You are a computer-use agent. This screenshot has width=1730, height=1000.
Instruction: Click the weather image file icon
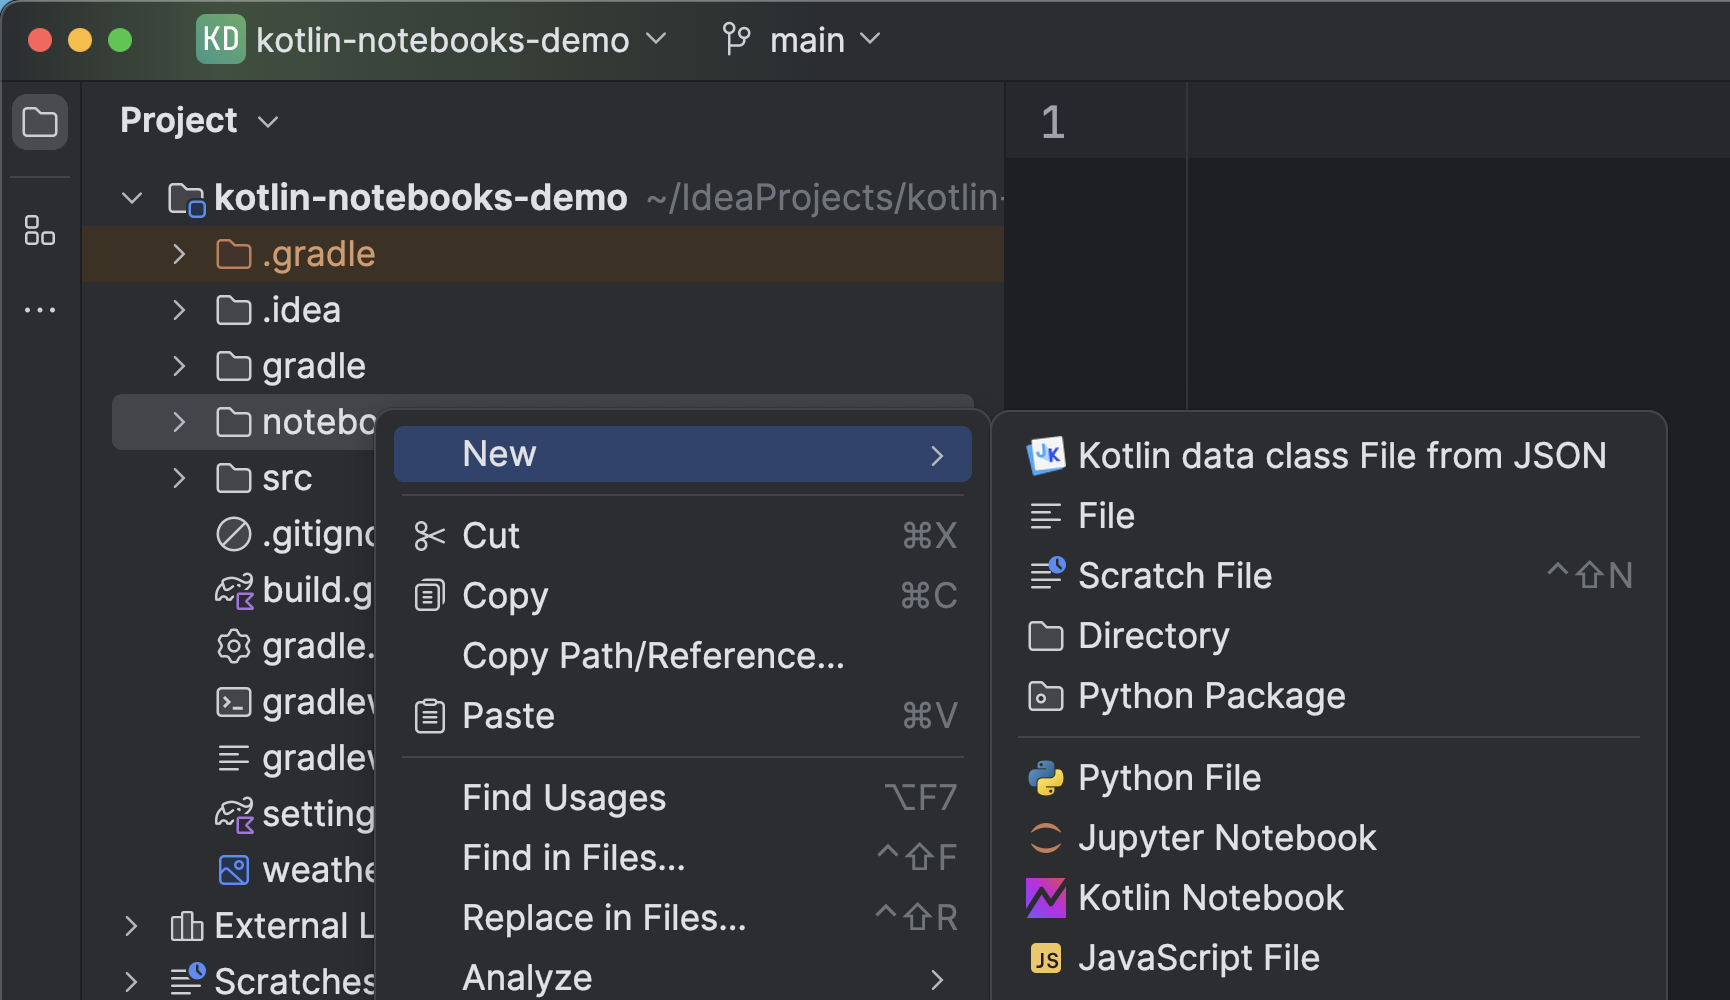point(234,870)
